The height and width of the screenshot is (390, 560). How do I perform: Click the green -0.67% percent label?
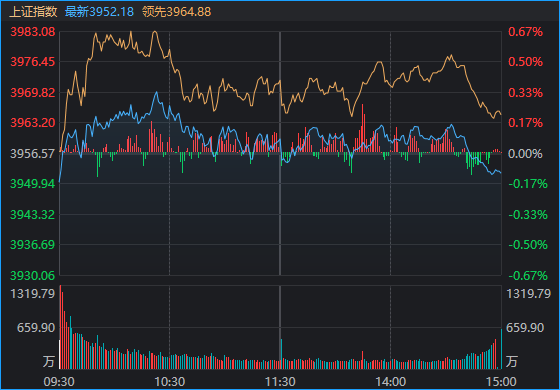(528, 276)
